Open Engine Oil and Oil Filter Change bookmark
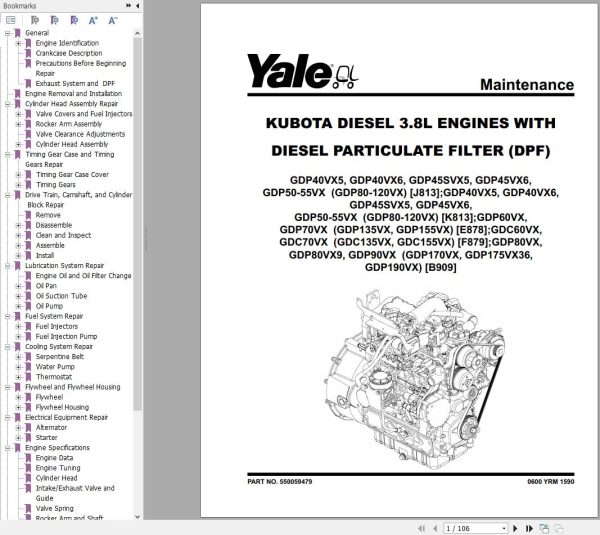Viewport: 600px width, 535px height. point(83,276)
